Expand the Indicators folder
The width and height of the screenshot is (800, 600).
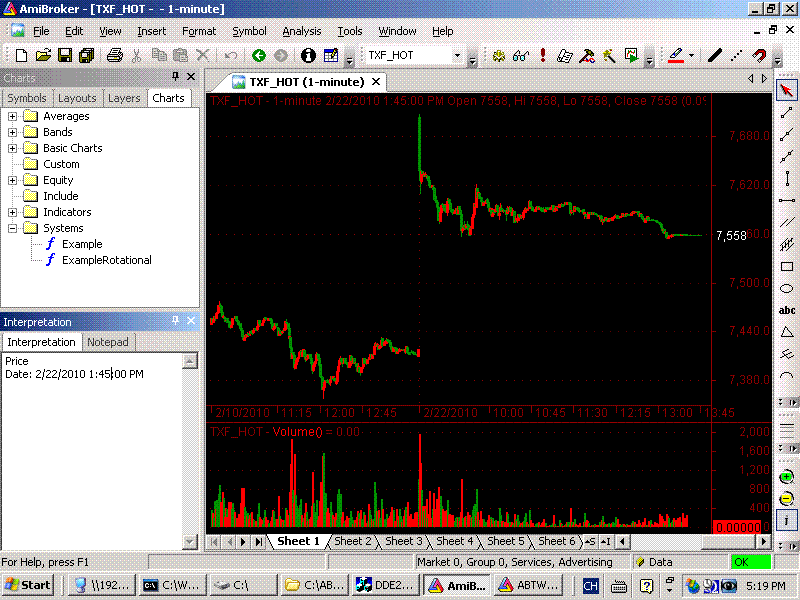12,212
